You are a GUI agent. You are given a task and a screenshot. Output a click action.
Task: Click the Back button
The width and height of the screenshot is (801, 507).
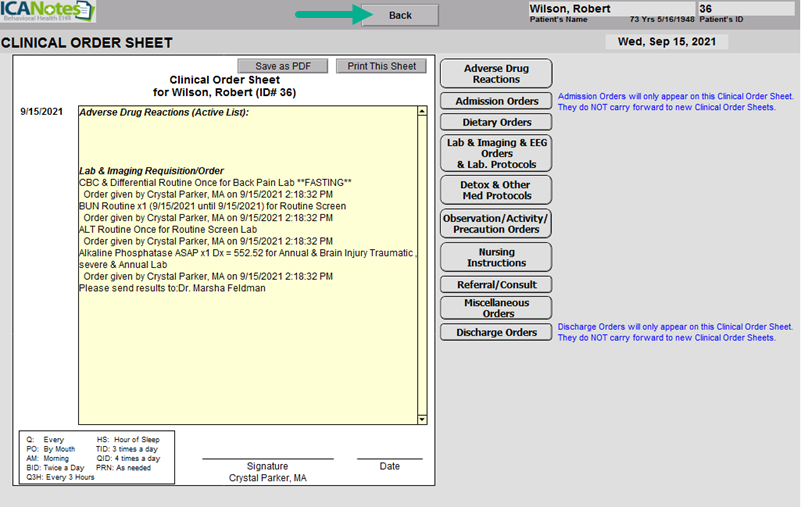click(x=400, y=15)
